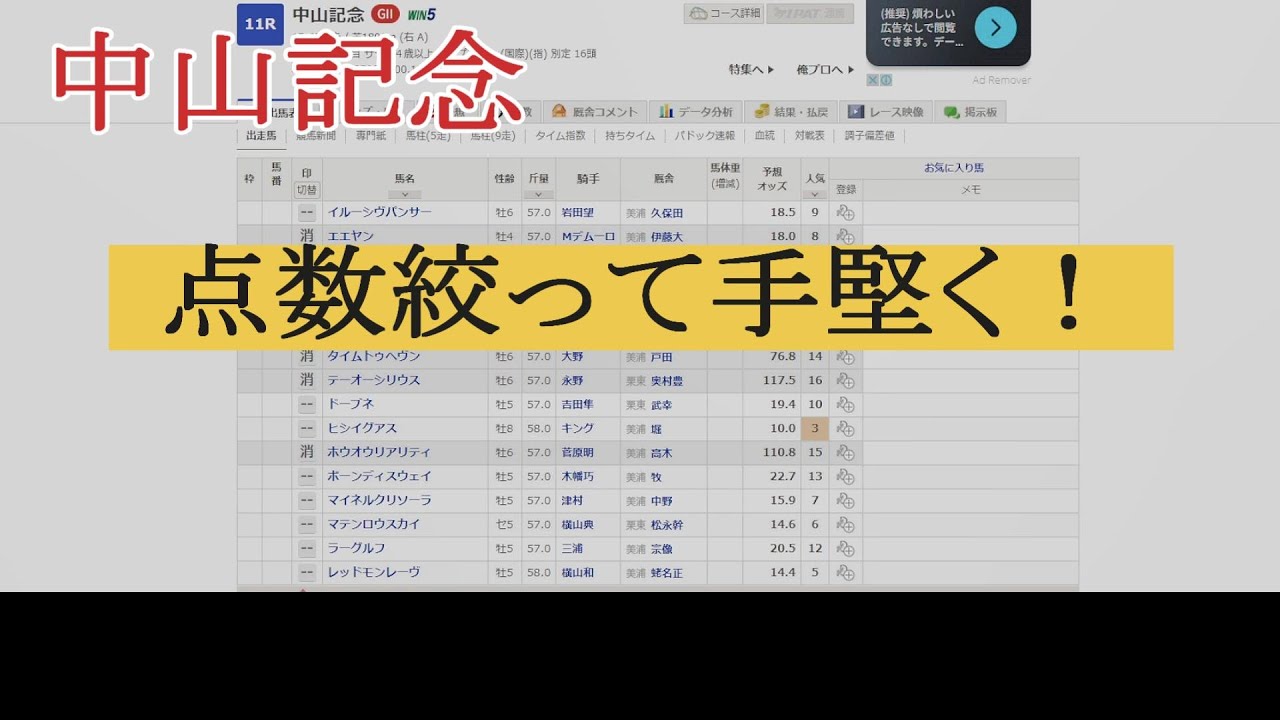Click the info icon under the ad
This screenshot has width=1280, height=720.
tap(886, 80)
